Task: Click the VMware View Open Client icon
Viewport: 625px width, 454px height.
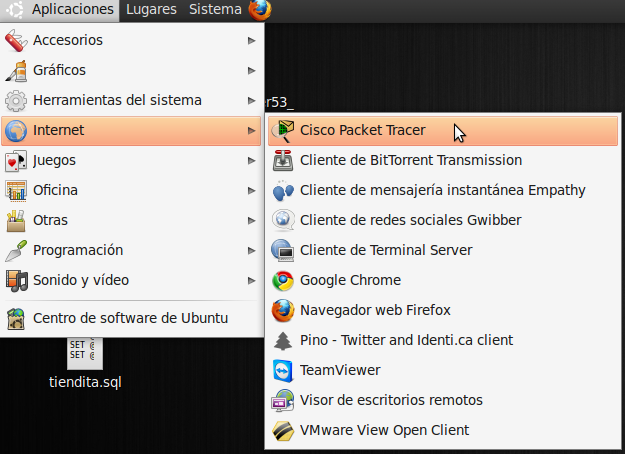Action: point(283,431)
